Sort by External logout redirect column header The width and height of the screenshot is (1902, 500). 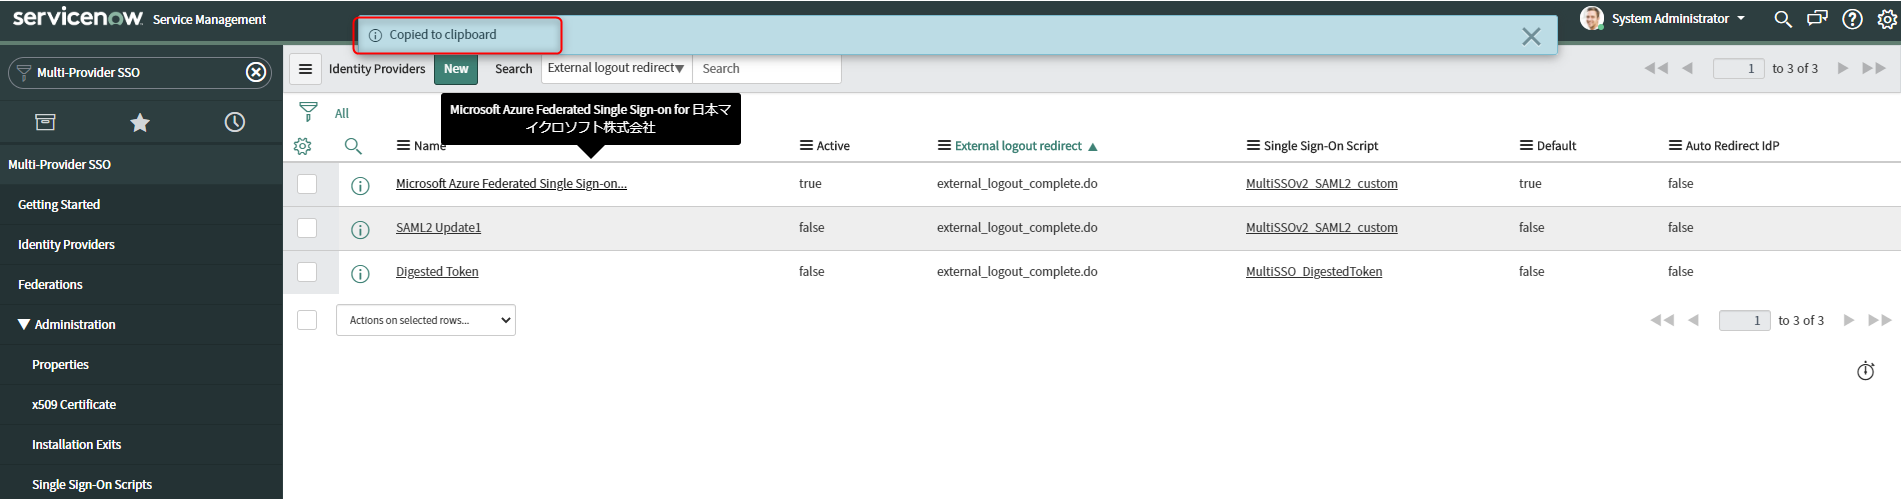tap(1018, 146)
